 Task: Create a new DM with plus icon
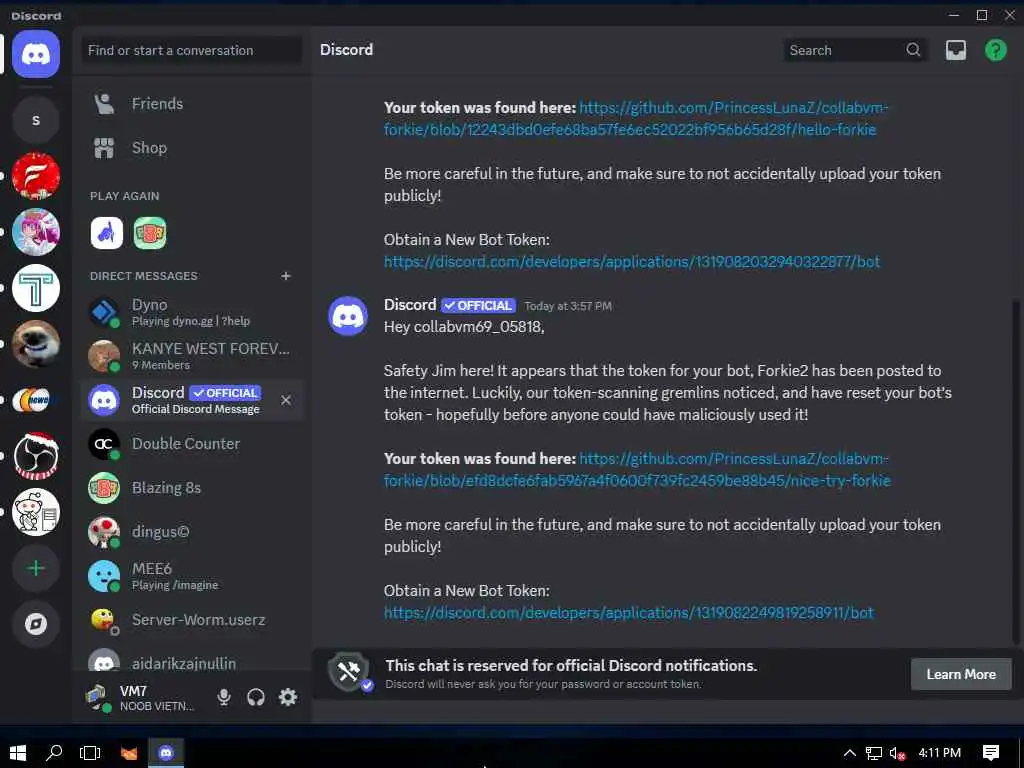pos(286,276)
